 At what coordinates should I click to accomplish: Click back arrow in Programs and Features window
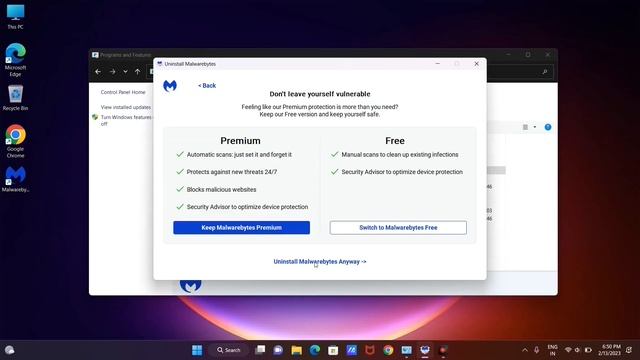[x=98, y=72]
